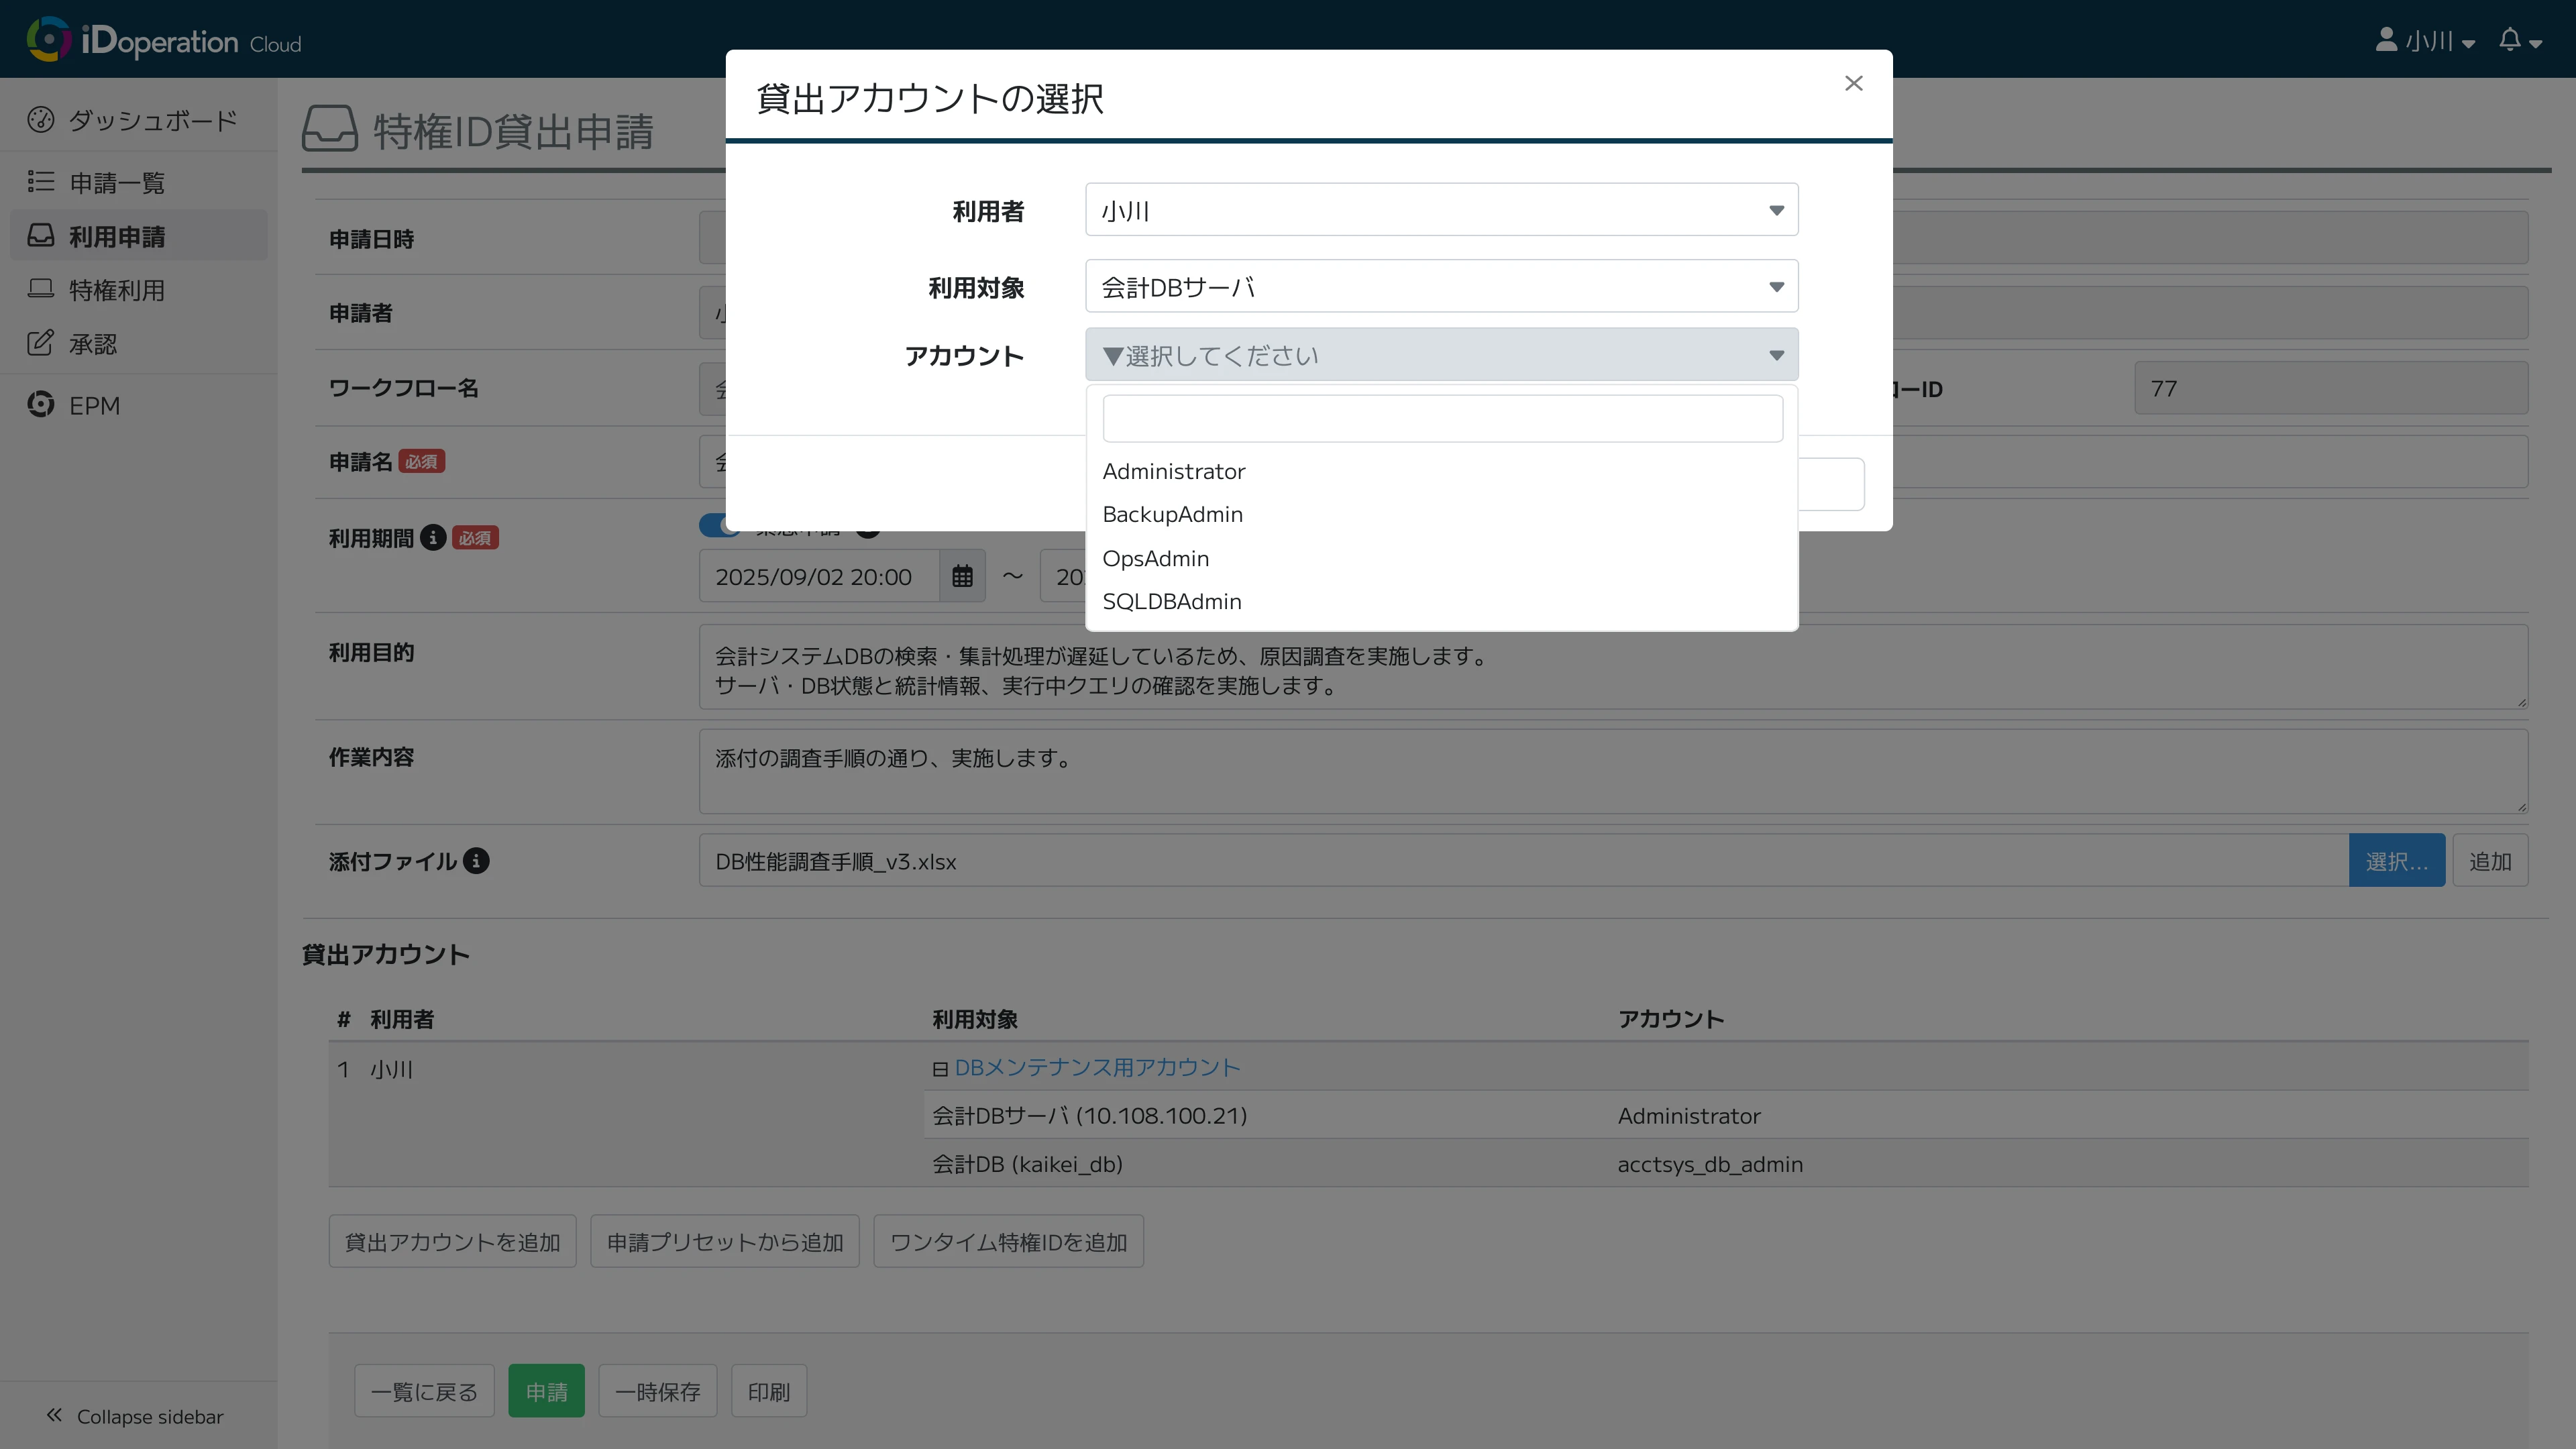Image resolution: width=2576 pixels, height=1449 pixels.
Task: Open the 利用対象 dropdown showing 会計DBサーバ
Action: [1440, 286]
